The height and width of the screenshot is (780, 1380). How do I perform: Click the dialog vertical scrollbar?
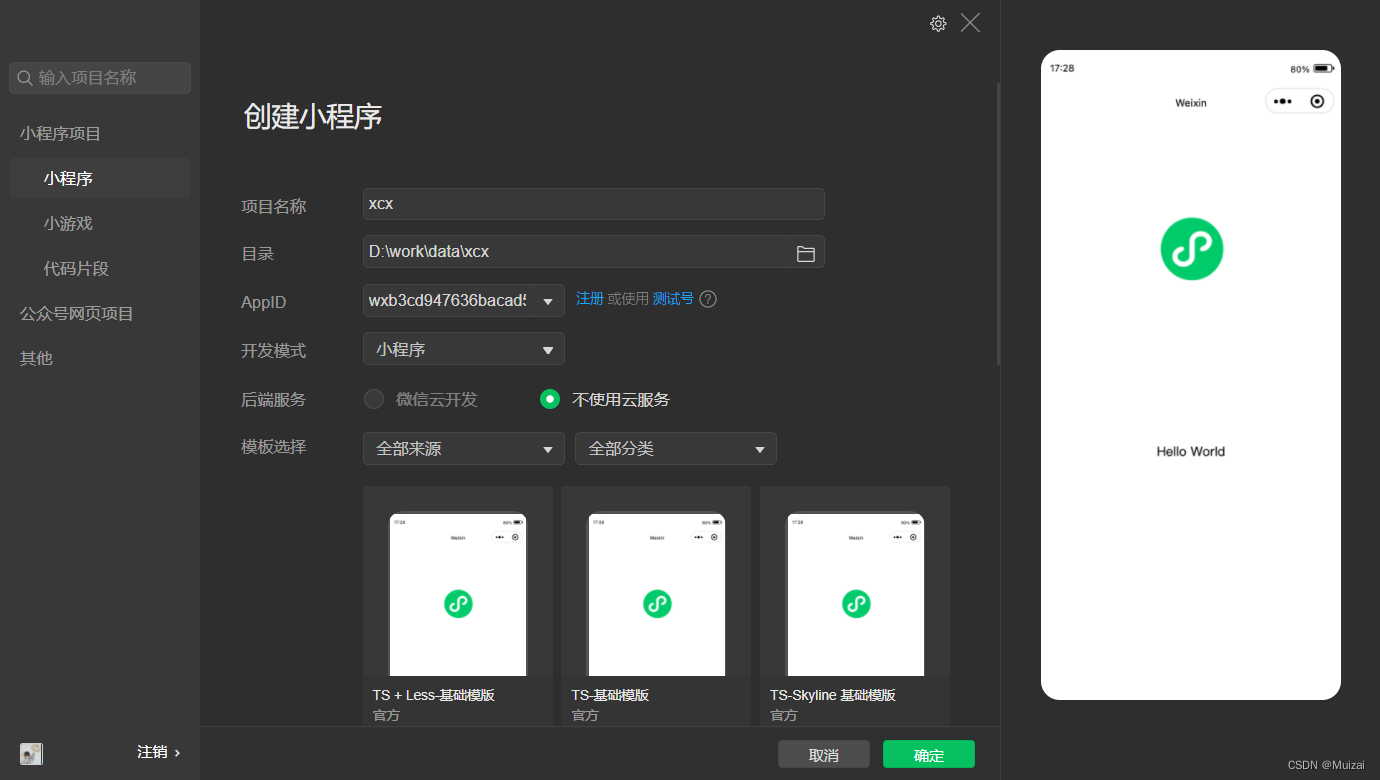click(998, 223)
